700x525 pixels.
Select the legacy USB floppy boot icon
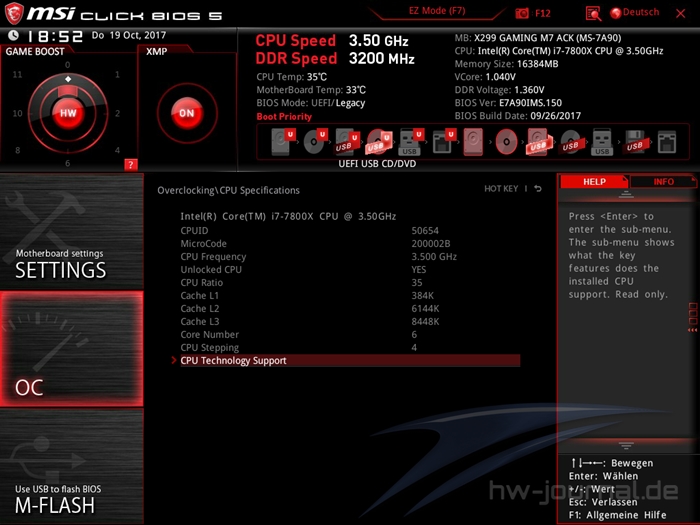point(635,142)
